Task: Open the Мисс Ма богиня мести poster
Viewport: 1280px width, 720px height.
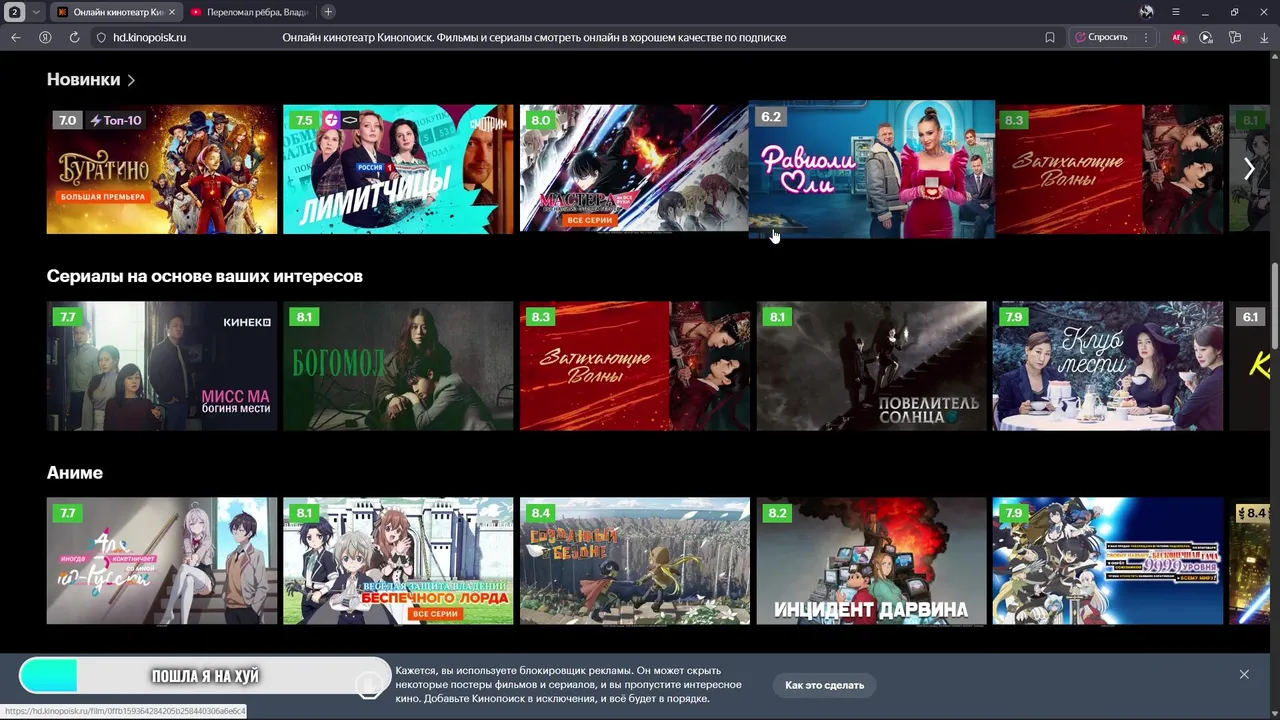Action: 162,366
